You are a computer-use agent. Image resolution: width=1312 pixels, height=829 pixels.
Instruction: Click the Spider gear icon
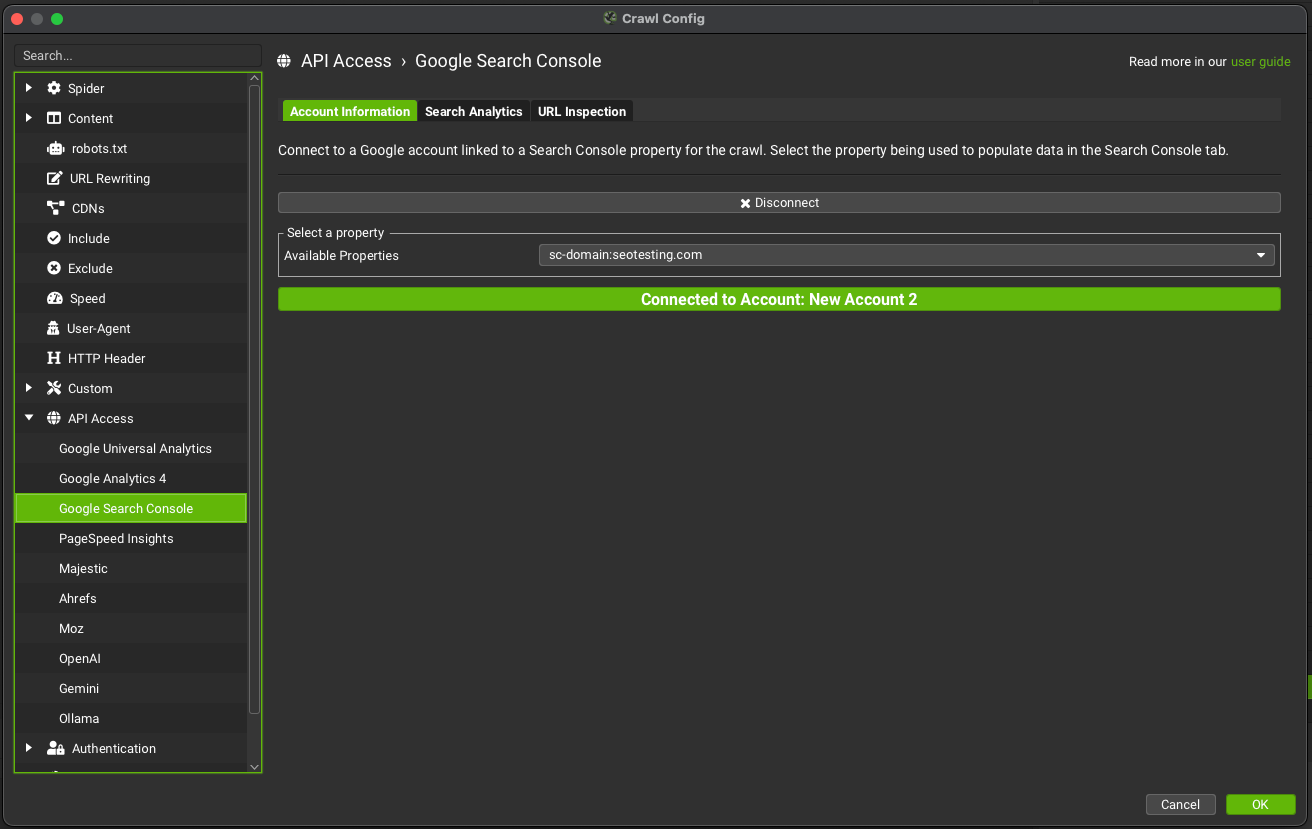[54, 88]
